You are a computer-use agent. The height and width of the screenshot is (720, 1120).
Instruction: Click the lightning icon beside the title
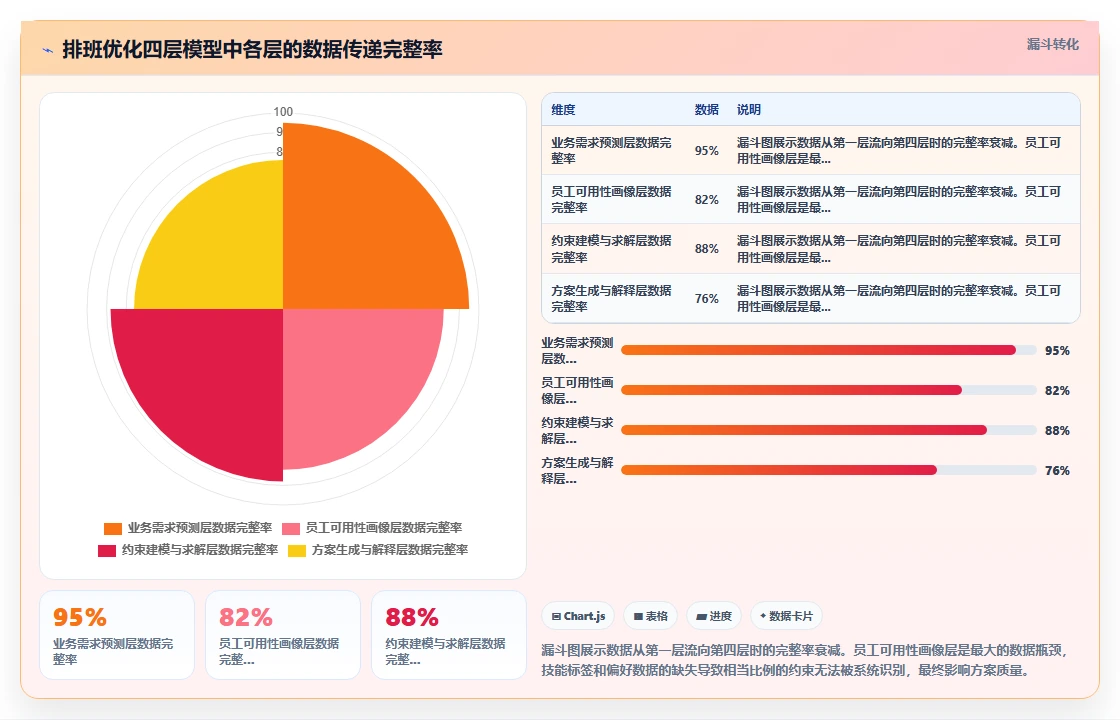48,50
